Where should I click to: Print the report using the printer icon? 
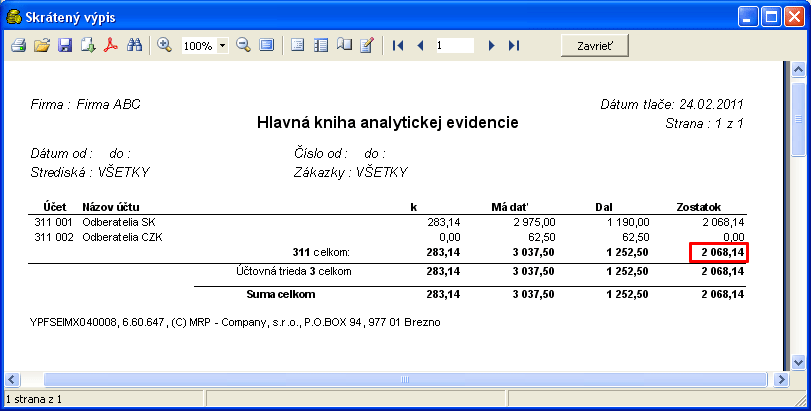pos(18,45)
